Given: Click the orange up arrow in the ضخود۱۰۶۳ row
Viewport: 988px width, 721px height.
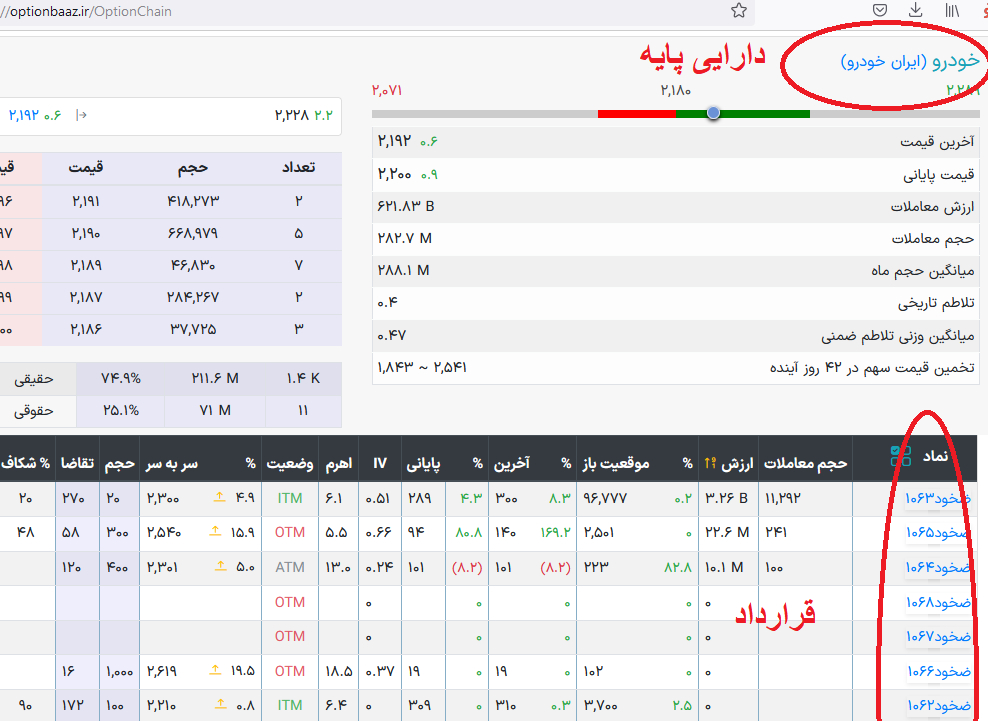Looking at the screenshot, I should point(219,497).
